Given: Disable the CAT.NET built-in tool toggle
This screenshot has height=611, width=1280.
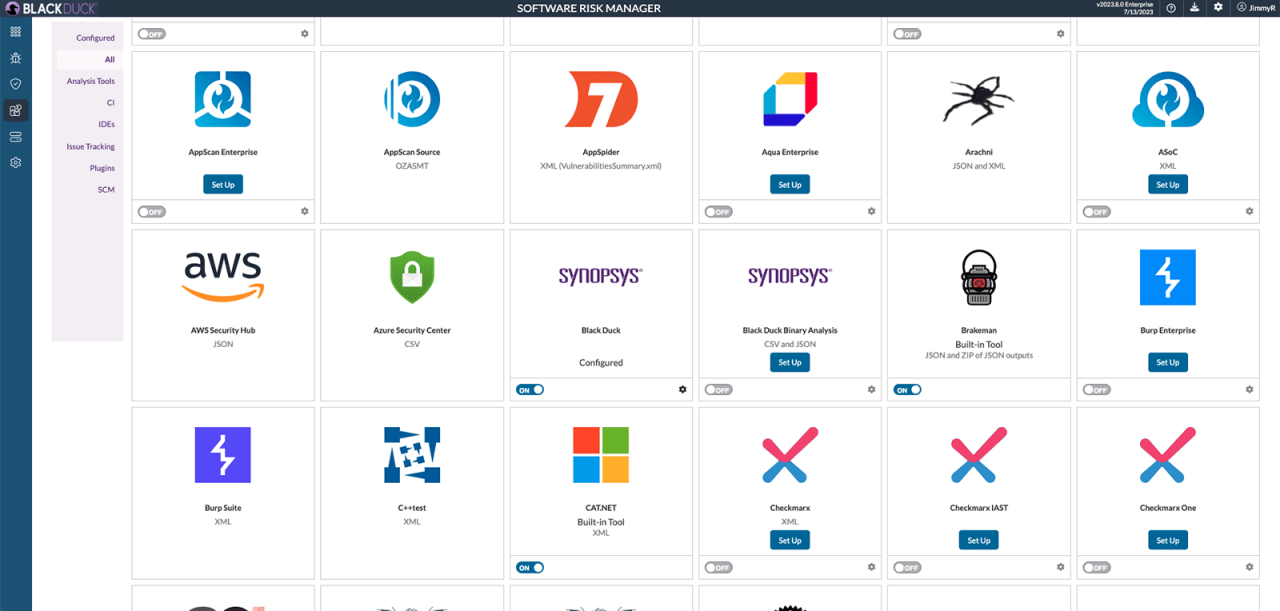Looking at the screenshot, I should pyautogui.click(x=530, y=567).
